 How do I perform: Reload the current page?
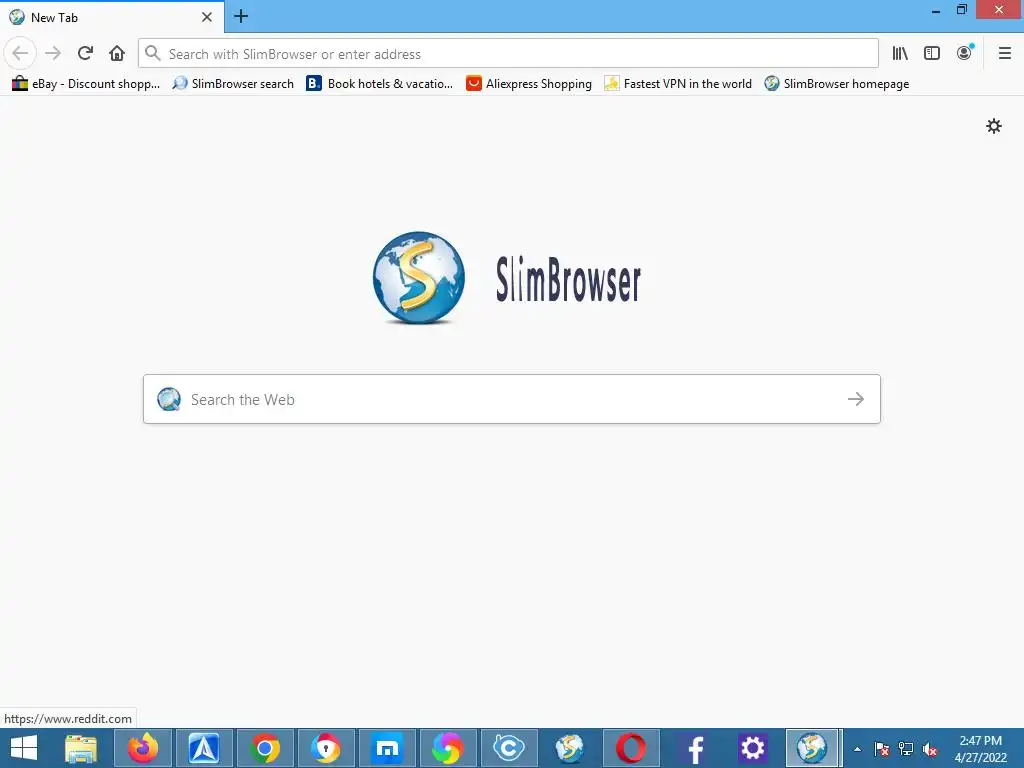[85, 54]
